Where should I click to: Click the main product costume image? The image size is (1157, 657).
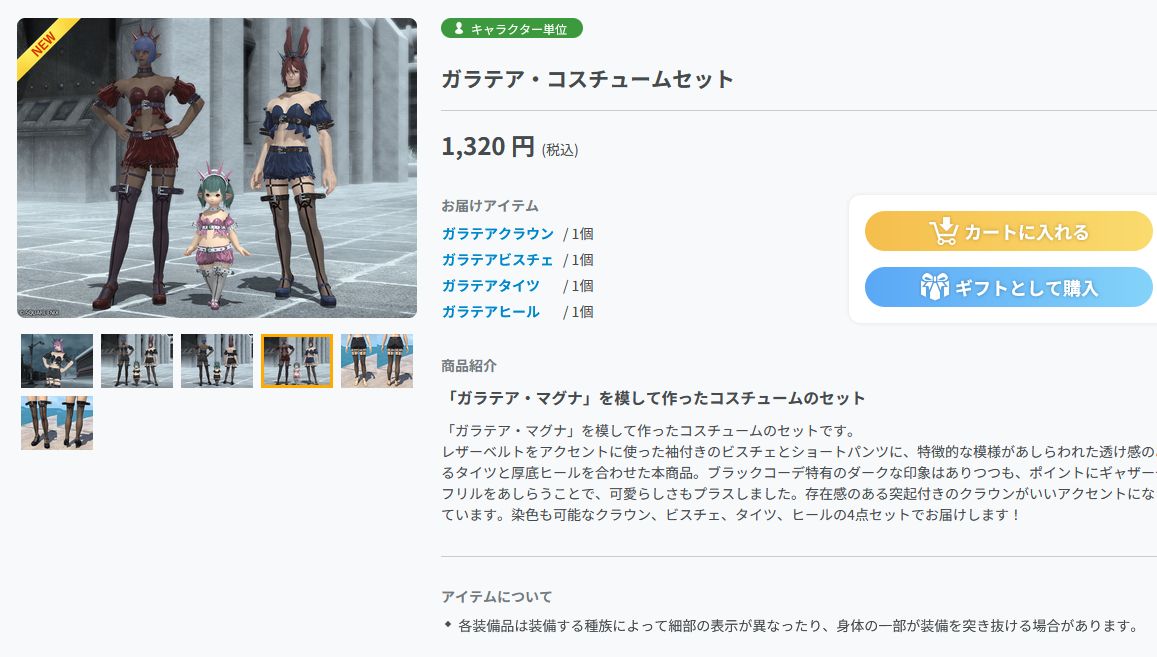tap(217, 168)
